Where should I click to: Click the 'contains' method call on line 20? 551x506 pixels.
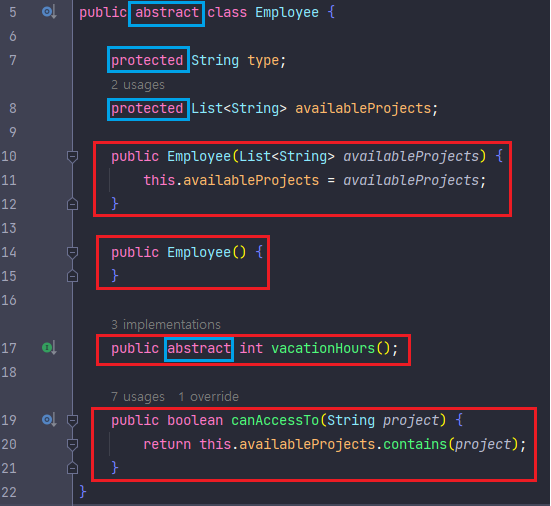415,445
